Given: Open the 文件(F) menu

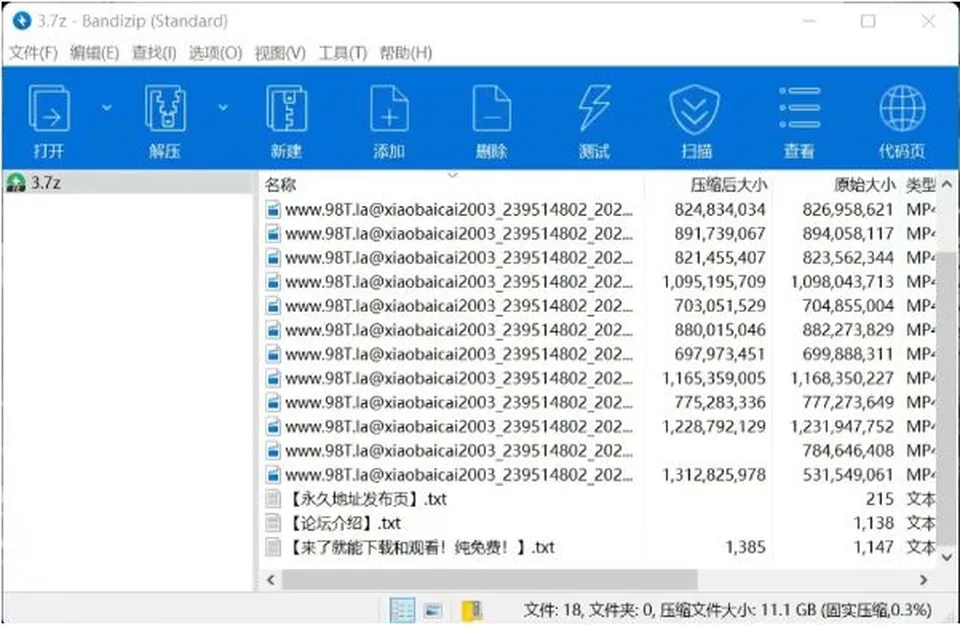Looking at the screenshot, I should pos(34,53).
